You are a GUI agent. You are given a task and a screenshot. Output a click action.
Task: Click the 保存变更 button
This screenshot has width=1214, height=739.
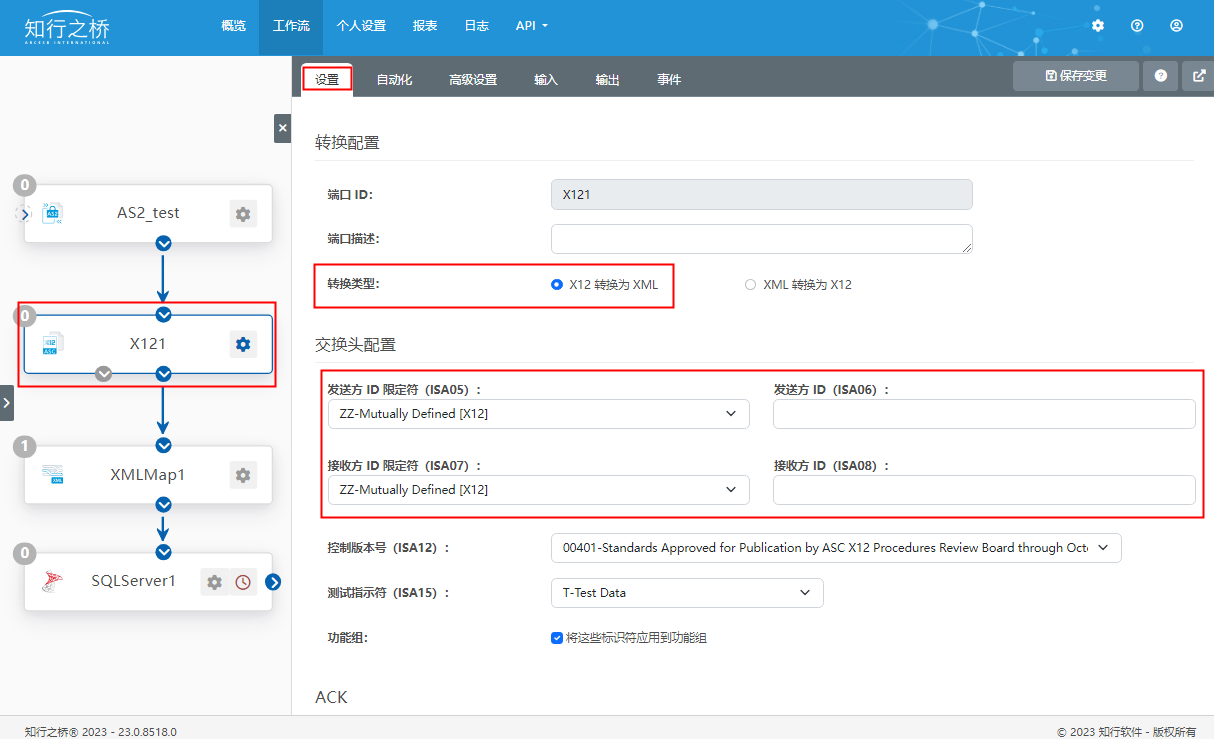1075,76
